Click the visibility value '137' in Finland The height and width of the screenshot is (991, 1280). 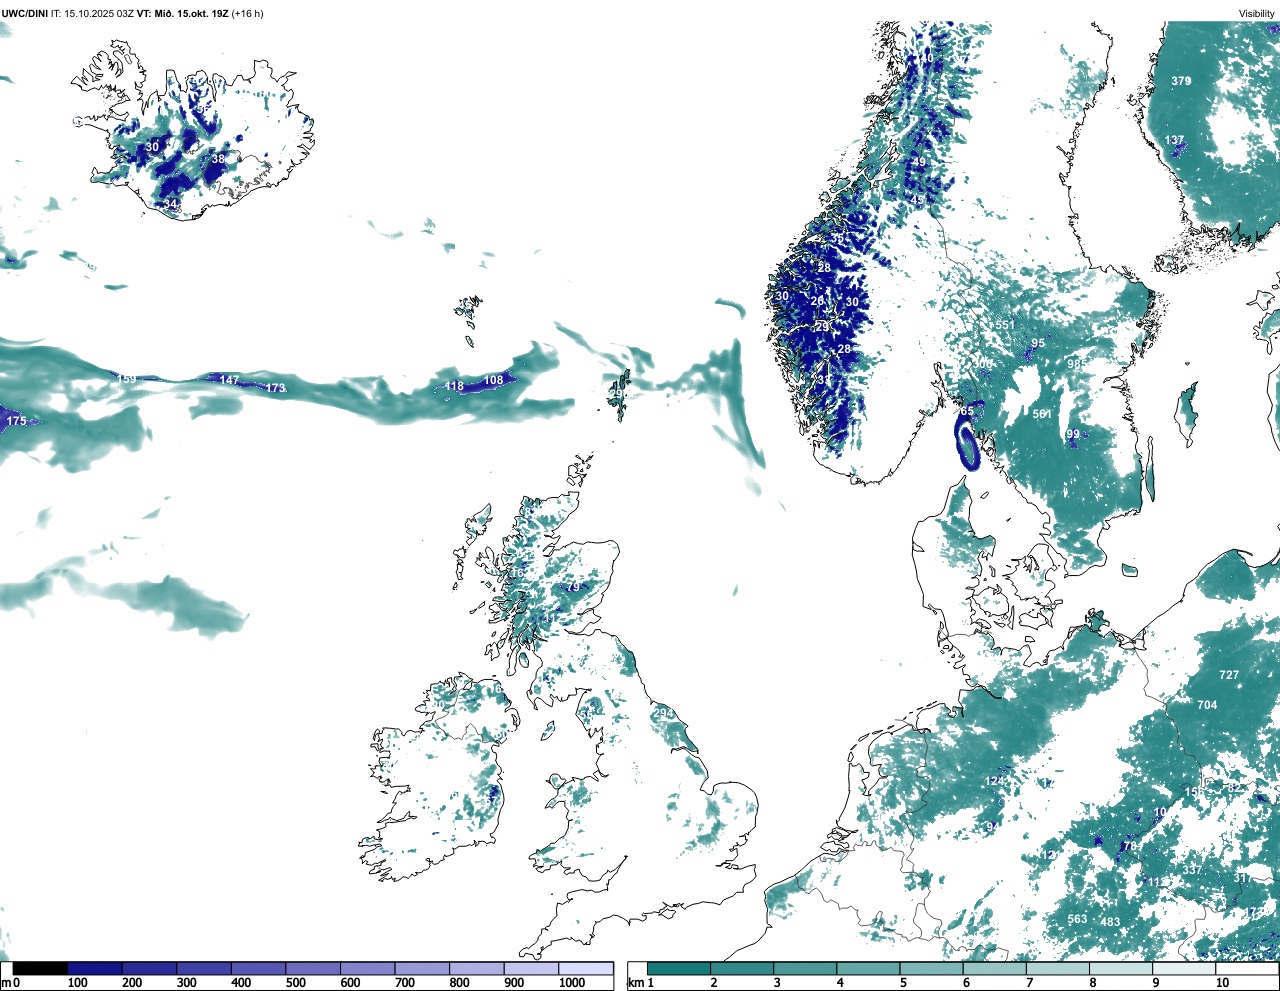coord(1174,141)
